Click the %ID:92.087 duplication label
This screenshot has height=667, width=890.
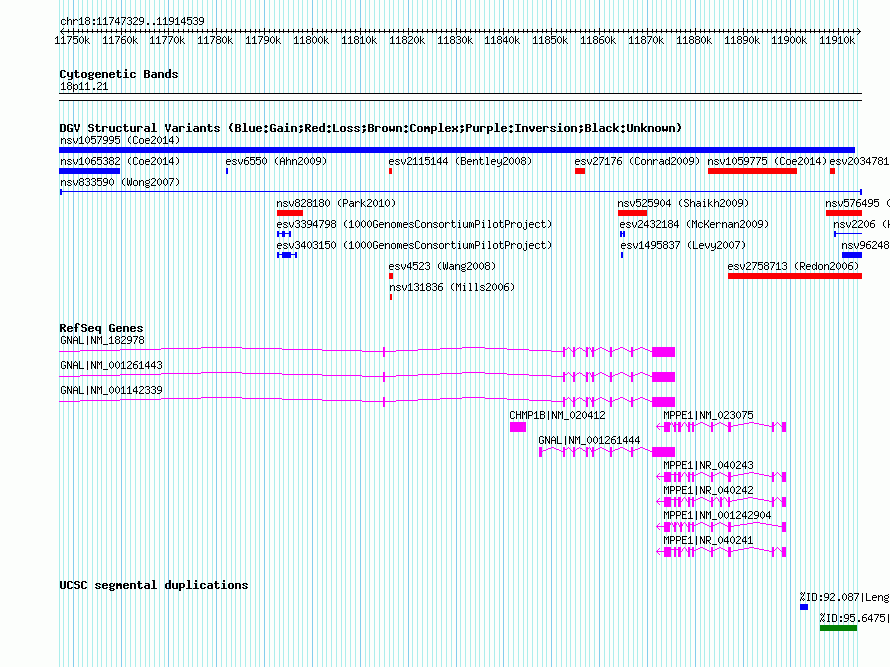(845, 597)
